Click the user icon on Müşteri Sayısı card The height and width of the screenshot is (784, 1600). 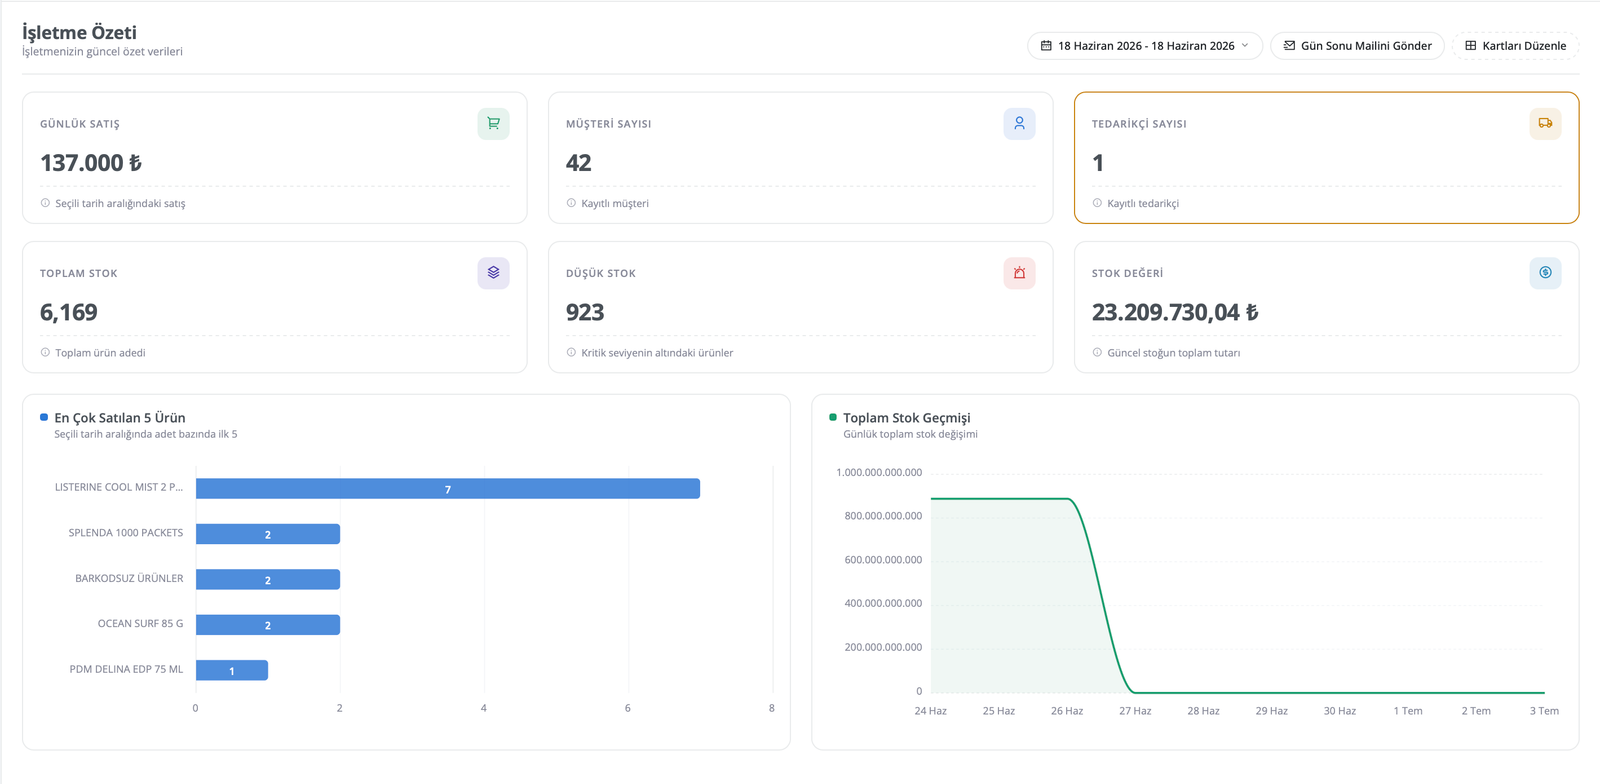point(1019,124)
